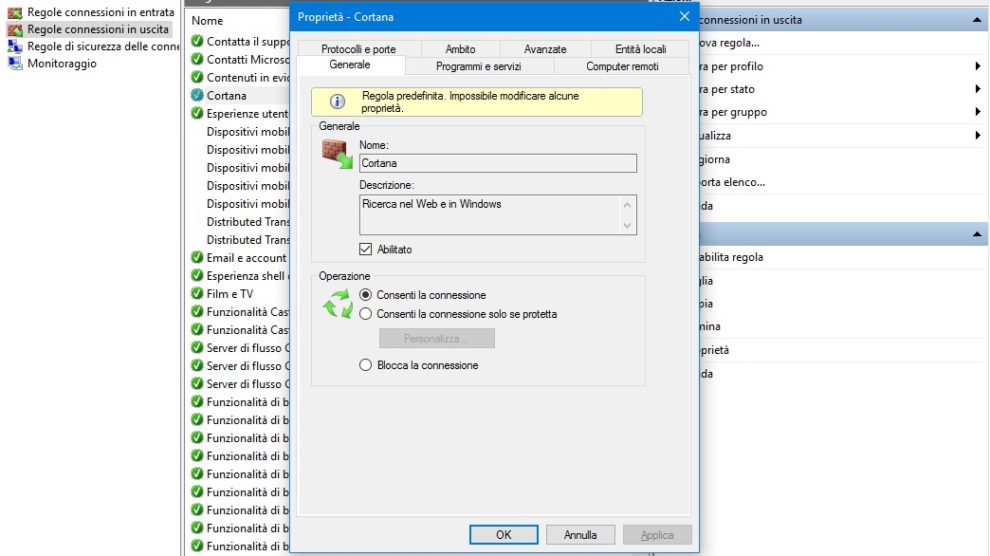Expand the filter per profilo submenu arrow
Viewport: 990px width, 556px height.
tap(977, 66)
